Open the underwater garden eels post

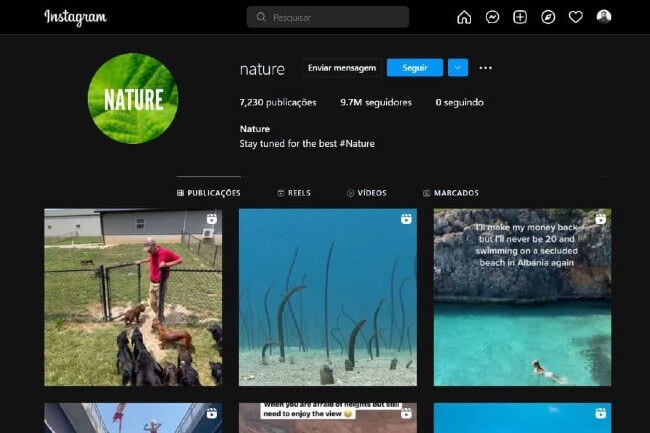(x=327, y=297)
